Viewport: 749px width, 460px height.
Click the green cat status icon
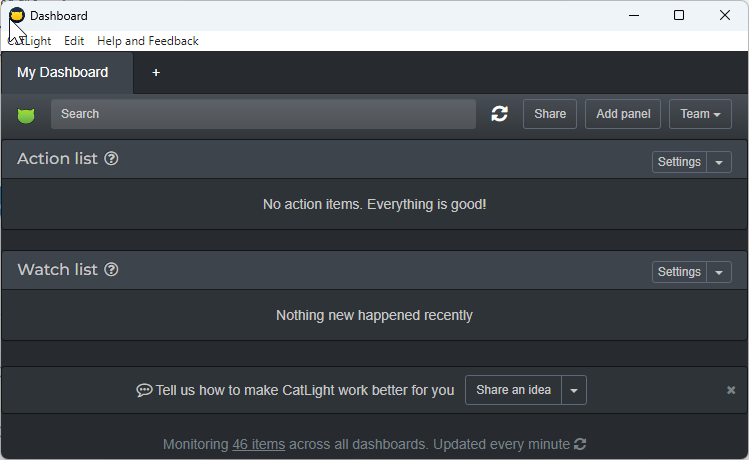(26, 115)
